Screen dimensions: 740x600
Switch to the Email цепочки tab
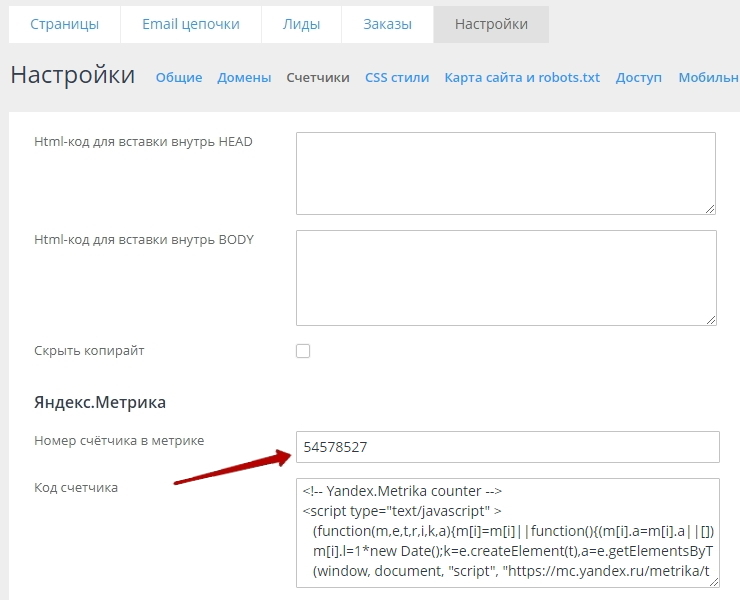coord(190,24)
